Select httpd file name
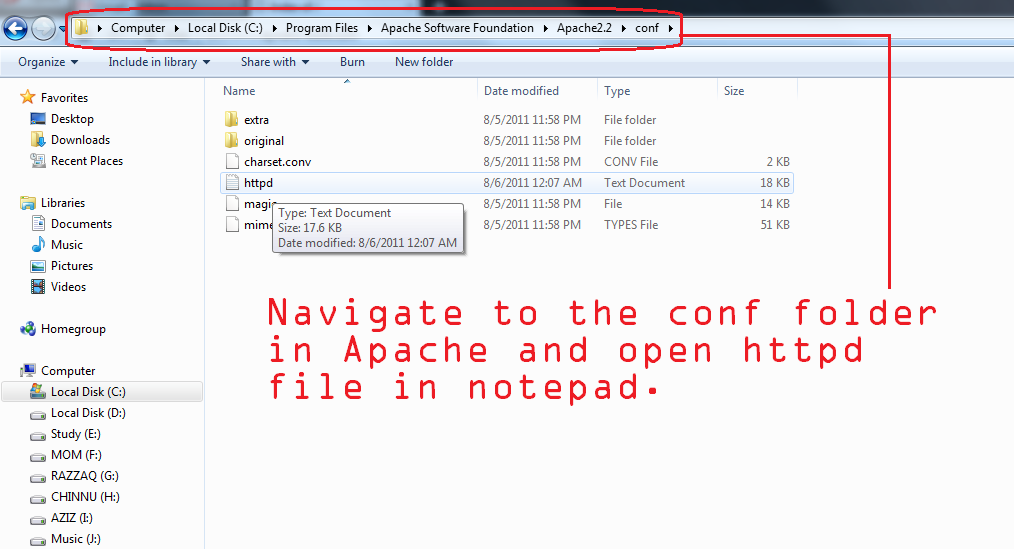Viewport: 1014px width, 552px height. coord(258,183)
